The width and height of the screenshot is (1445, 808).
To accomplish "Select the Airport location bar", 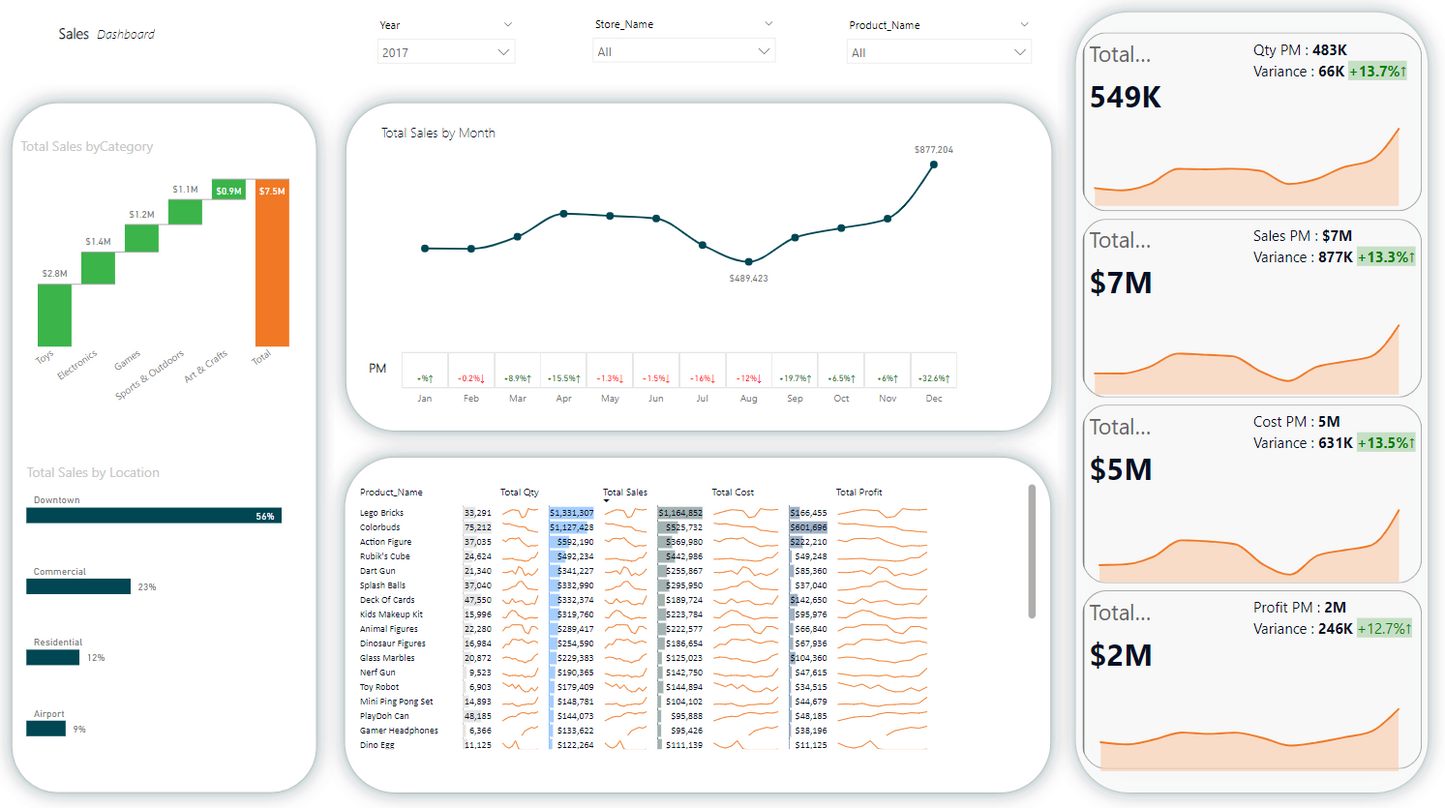I will 46,729.
